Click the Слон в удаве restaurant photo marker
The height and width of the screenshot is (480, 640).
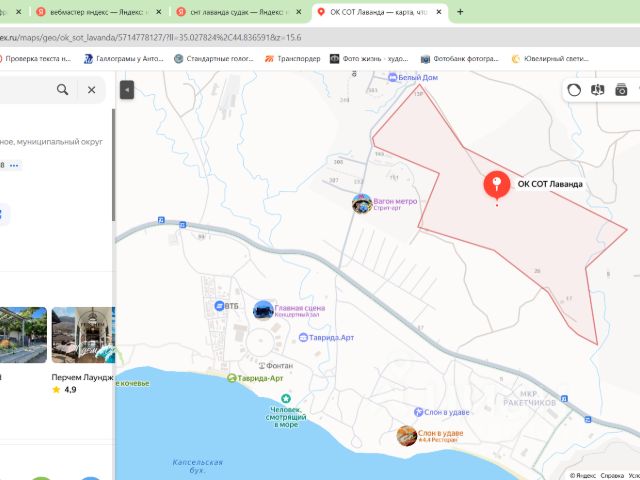(x=407, y=436)
